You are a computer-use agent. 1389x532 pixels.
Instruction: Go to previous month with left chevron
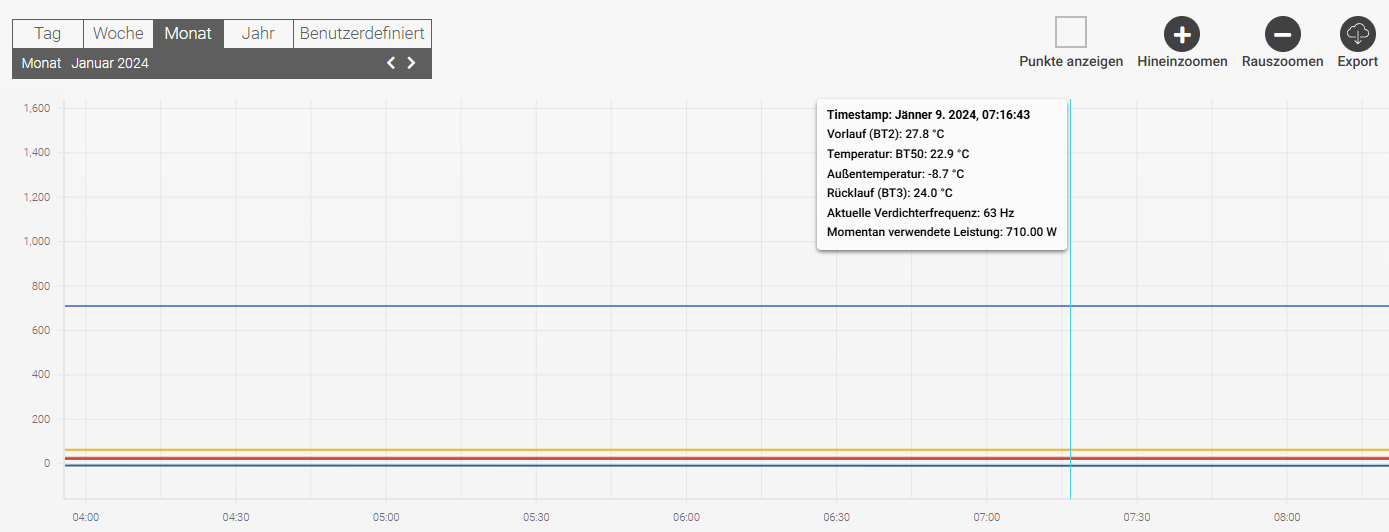click(x=391, y=63)
